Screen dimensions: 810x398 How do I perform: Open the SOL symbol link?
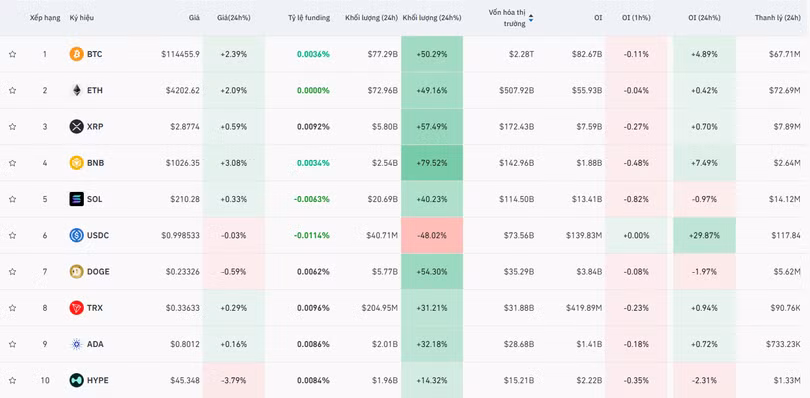95,199
